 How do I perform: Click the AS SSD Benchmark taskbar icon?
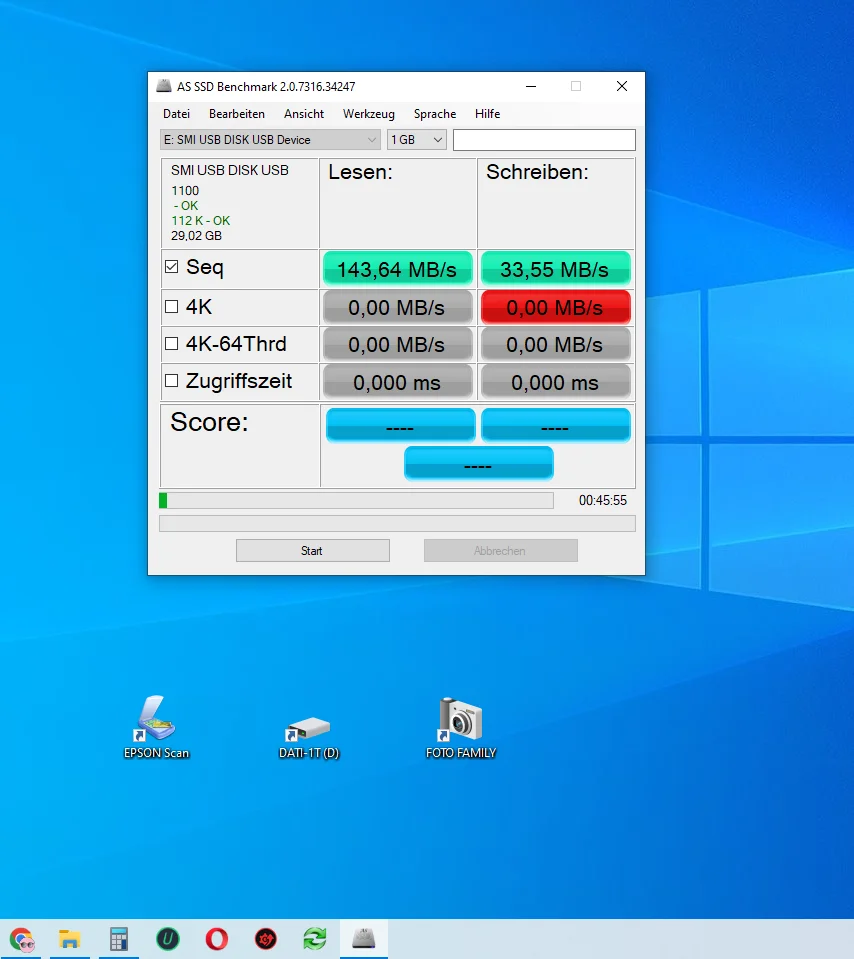pos(363,939)
